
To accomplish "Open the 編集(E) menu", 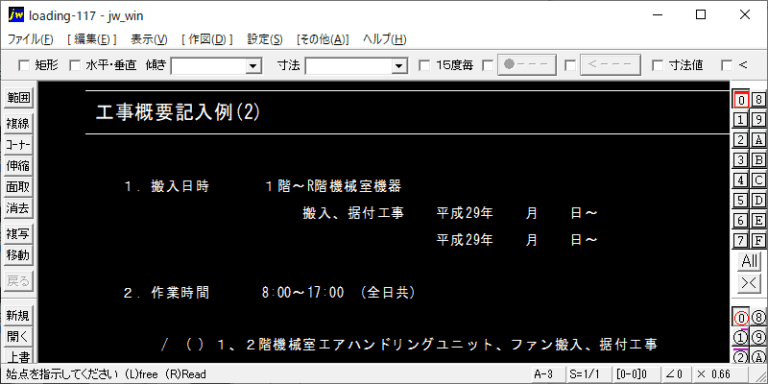I will (x=92, y=40).
